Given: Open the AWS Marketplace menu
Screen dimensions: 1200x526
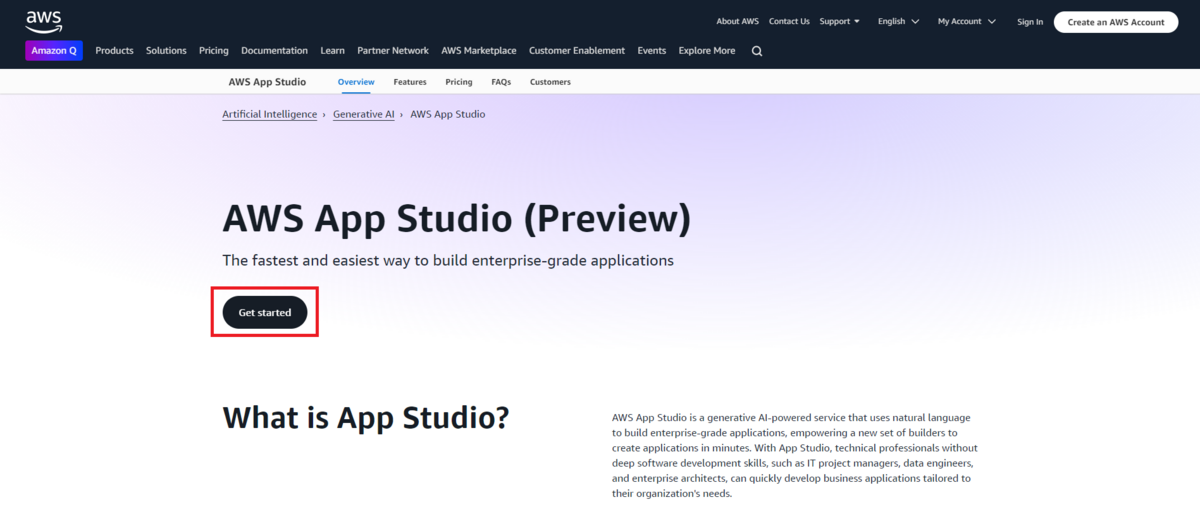Looking at the screenshot, I should tap(479, 51).
